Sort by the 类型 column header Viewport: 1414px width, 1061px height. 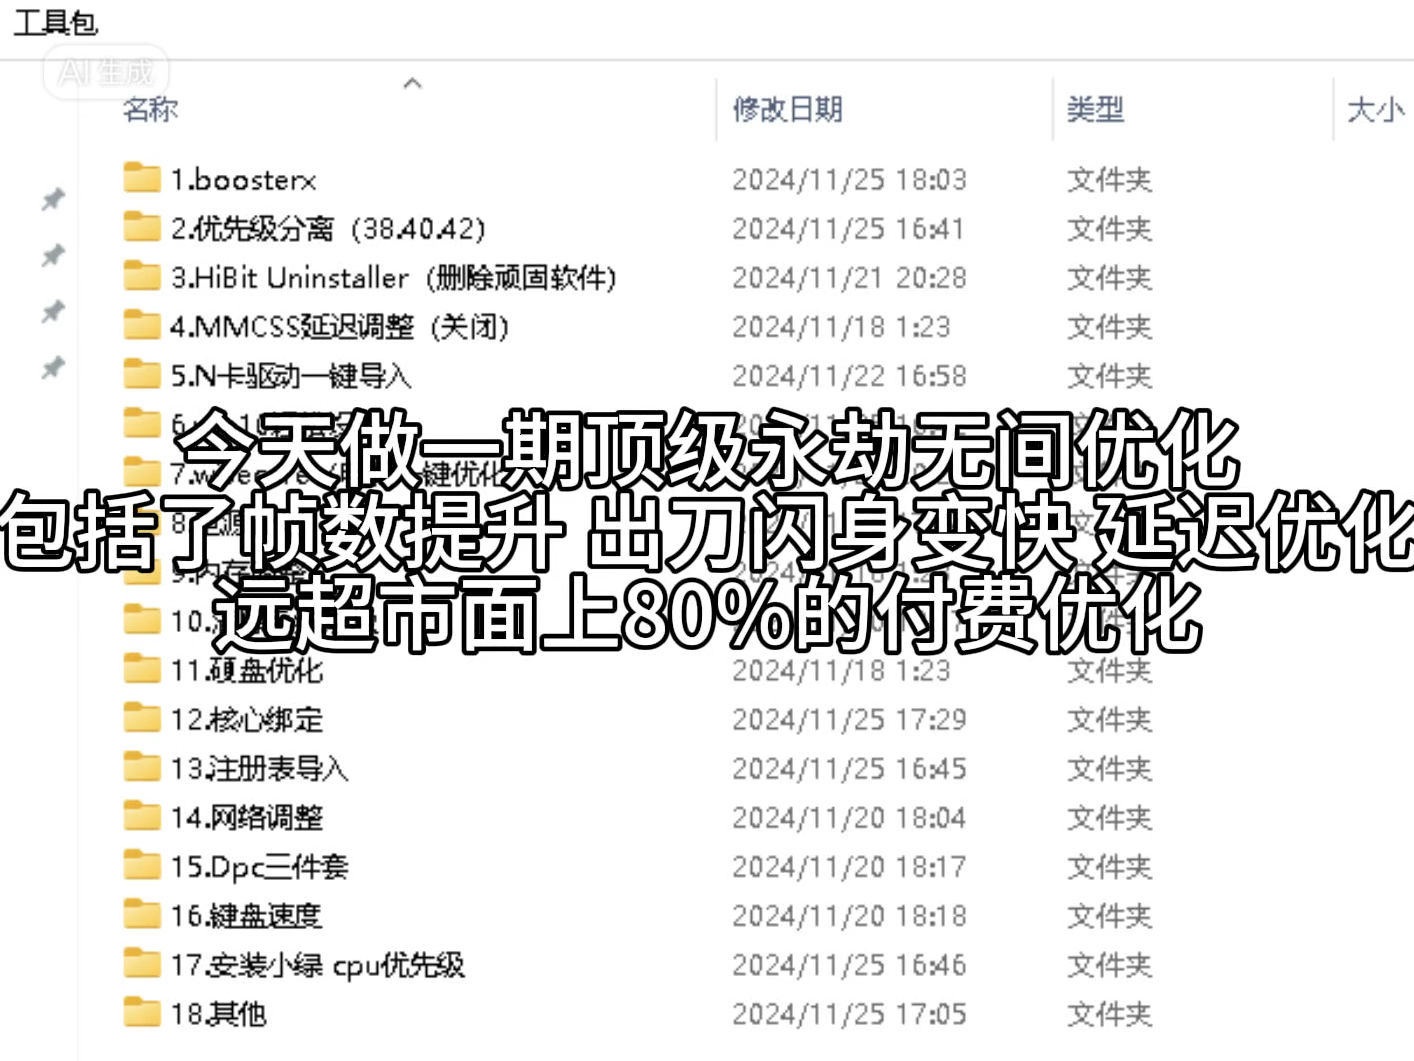tap(1095, 108)
